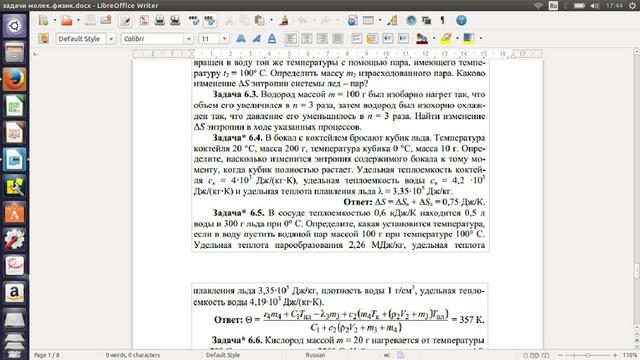Open Firefox from the Ubuntu launcher
The image size is (640, 360).
pos(15,79)
